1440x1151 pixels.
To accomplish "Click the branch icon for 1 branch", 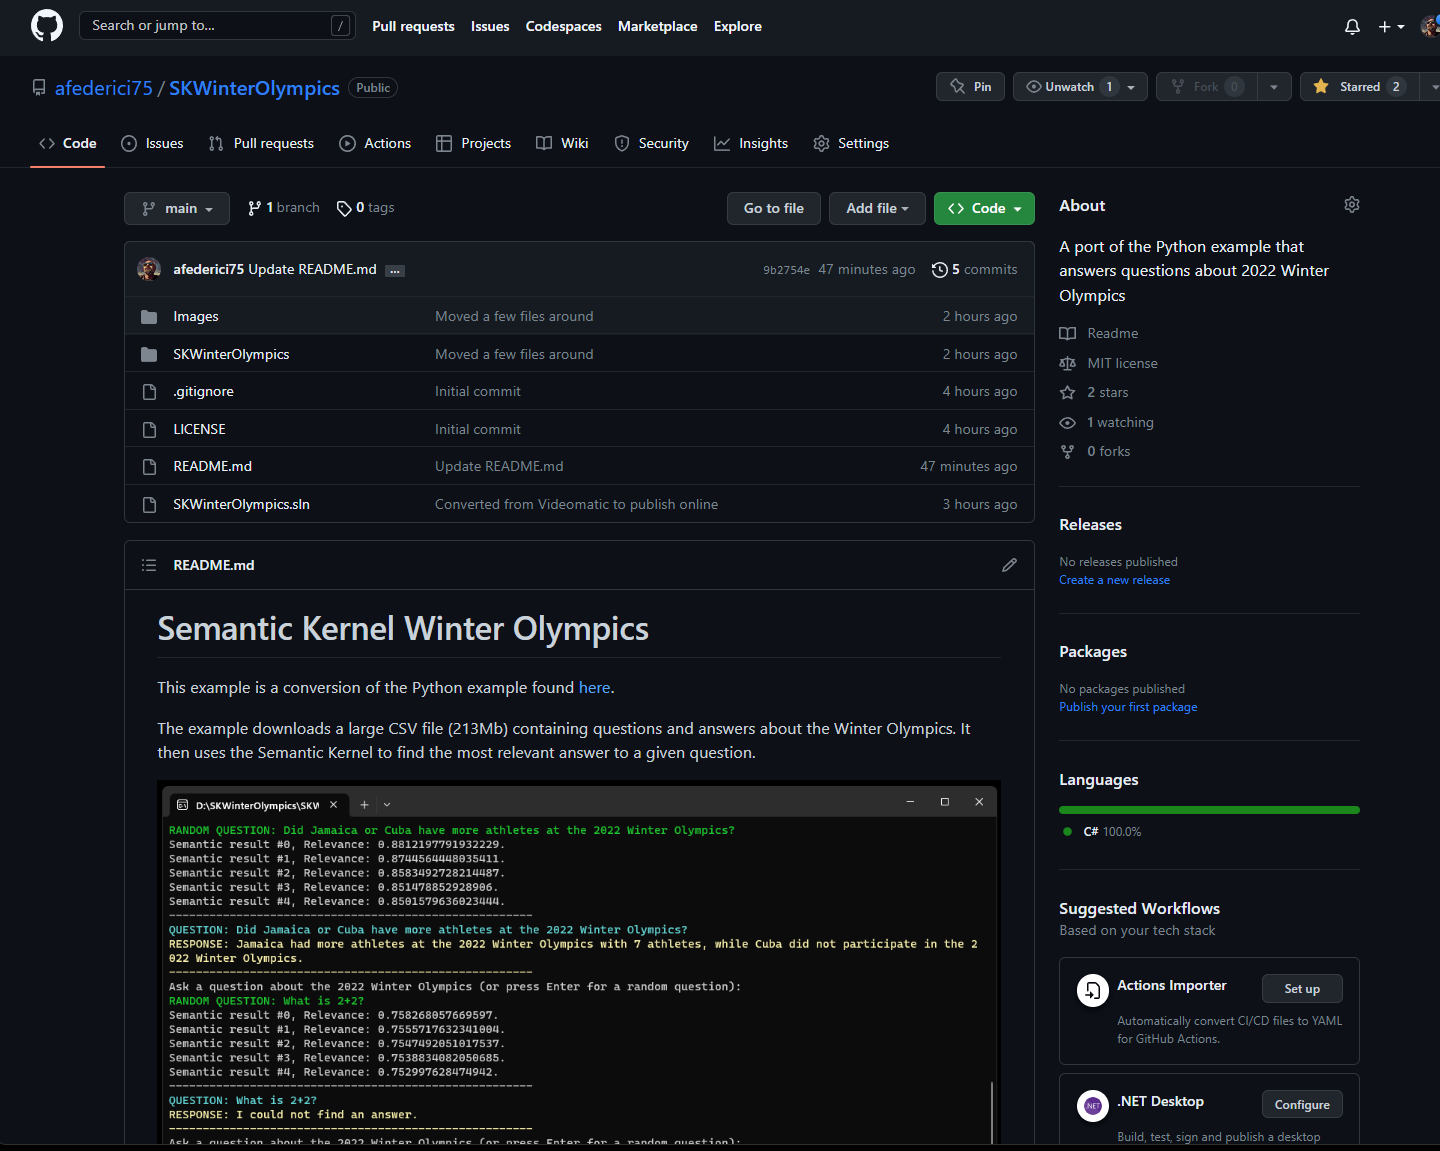I will tap(255, 208).
